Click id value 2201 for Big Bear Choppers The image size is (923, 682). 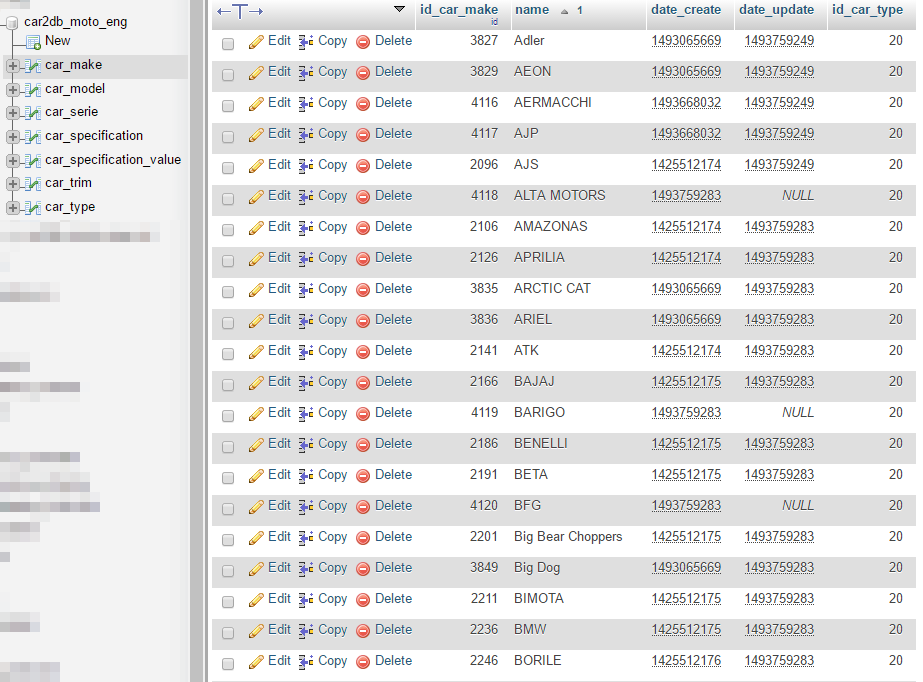pyautogui.click(x=484, y=537)
